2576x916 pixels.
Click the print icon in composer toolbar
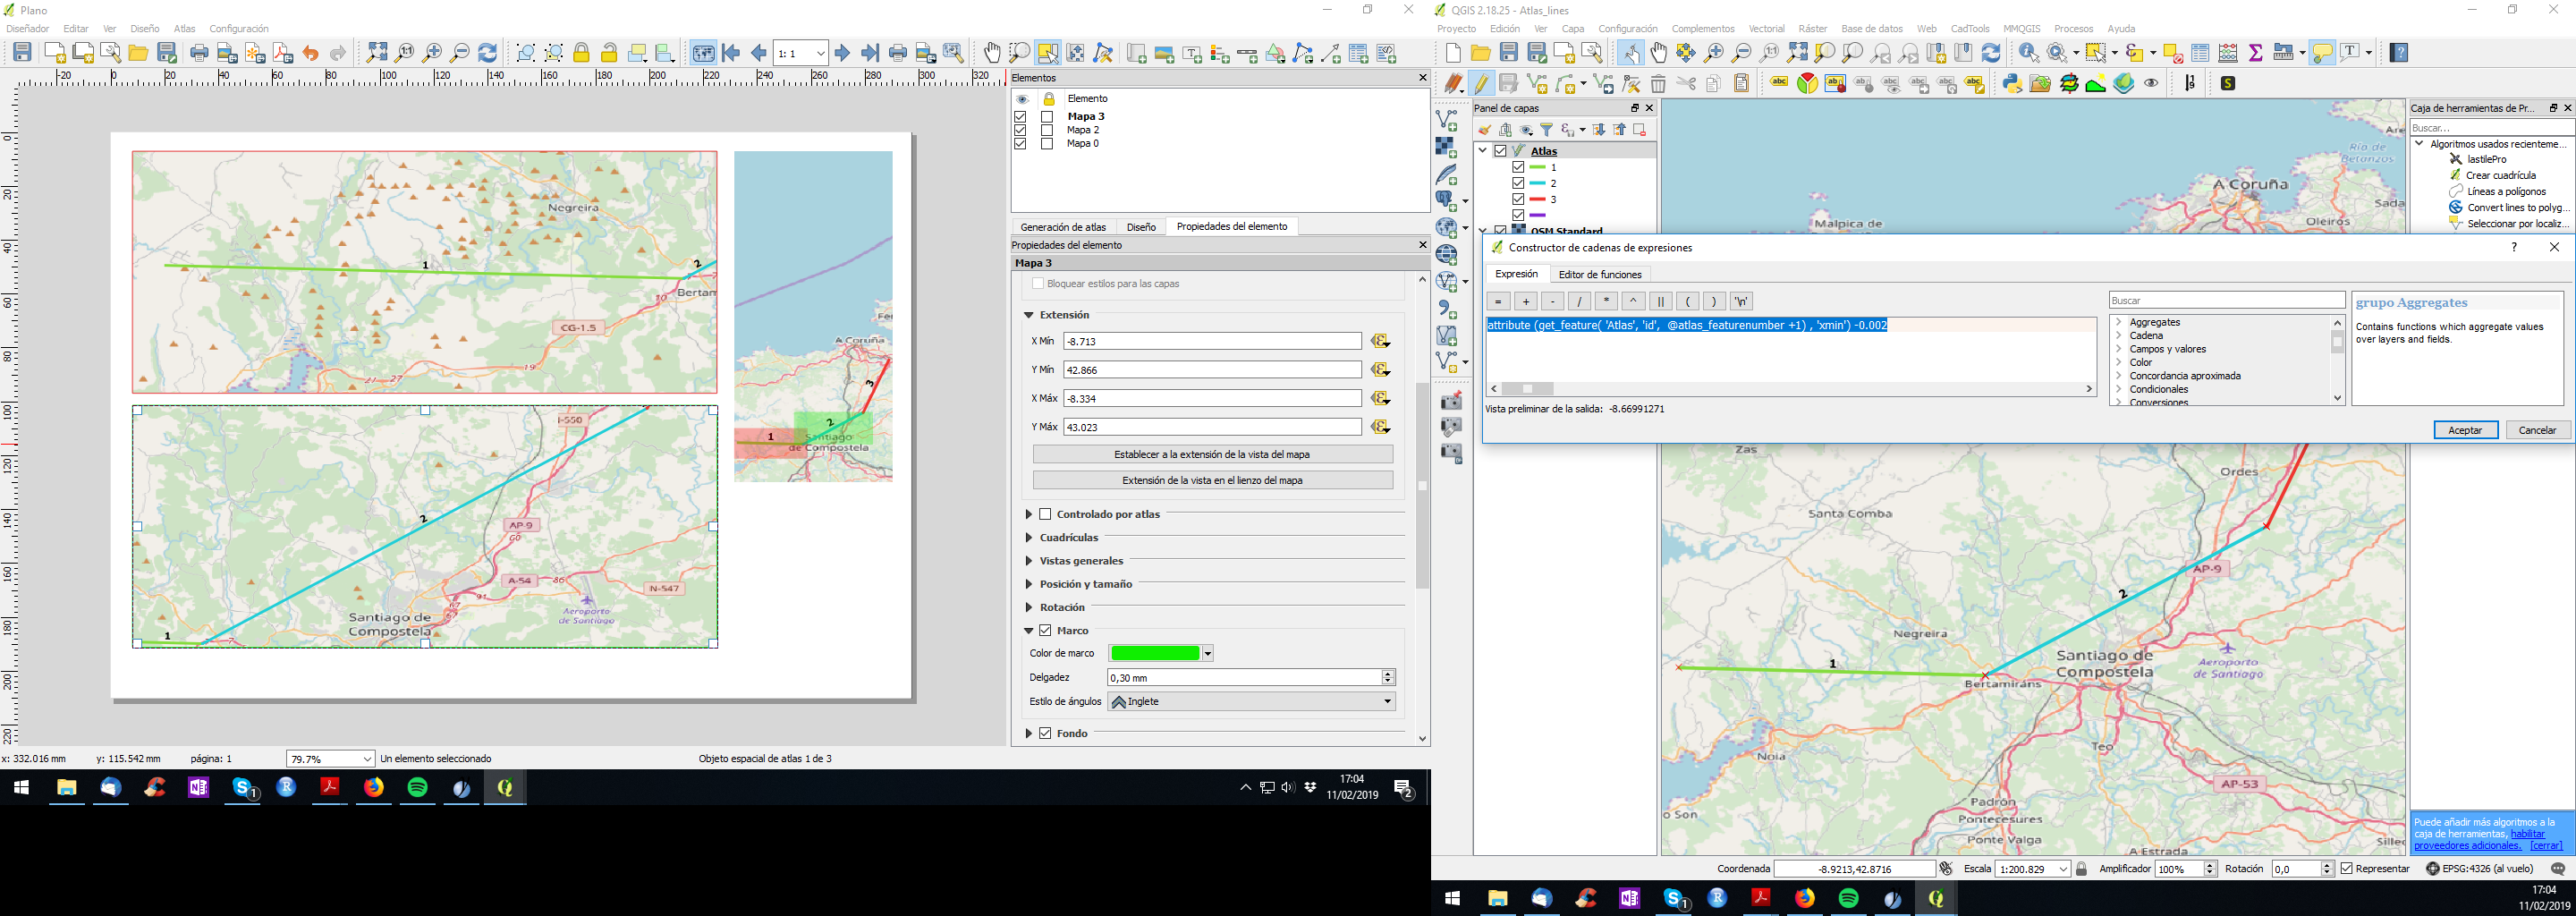click(199, 53)
